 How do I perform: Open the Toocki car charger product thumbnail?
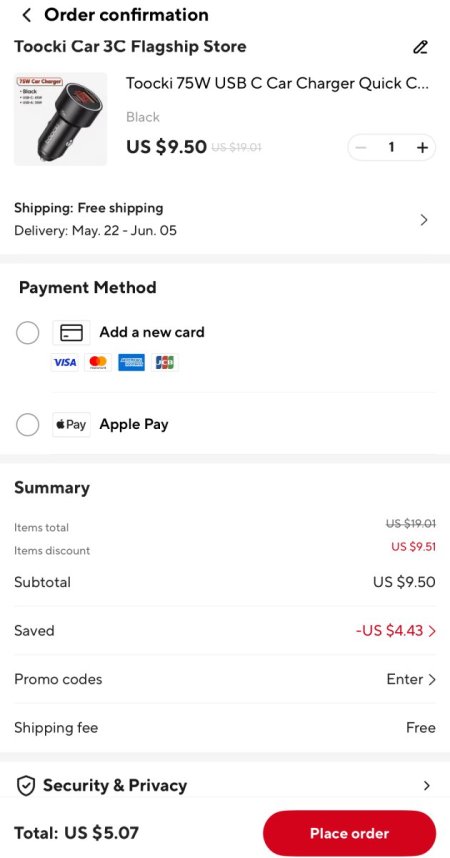(x=60, y=119)
